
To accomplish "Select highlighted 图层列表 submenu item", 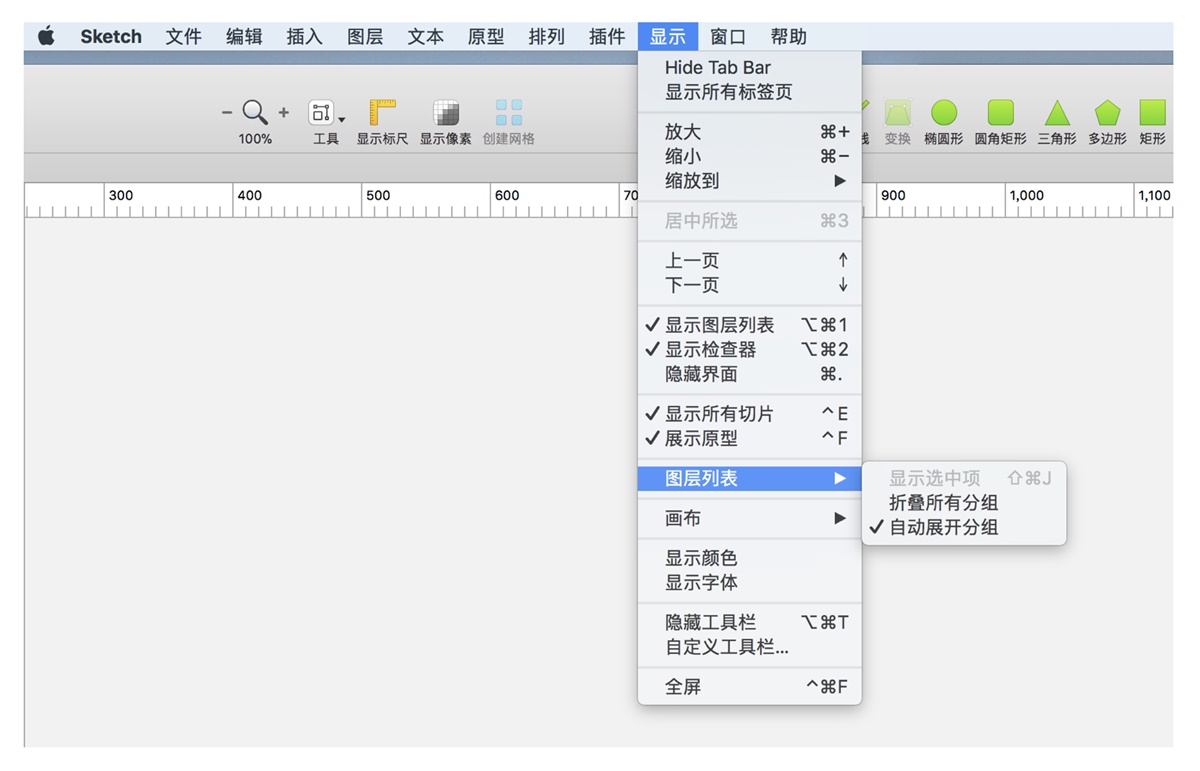I will point(749,479).
